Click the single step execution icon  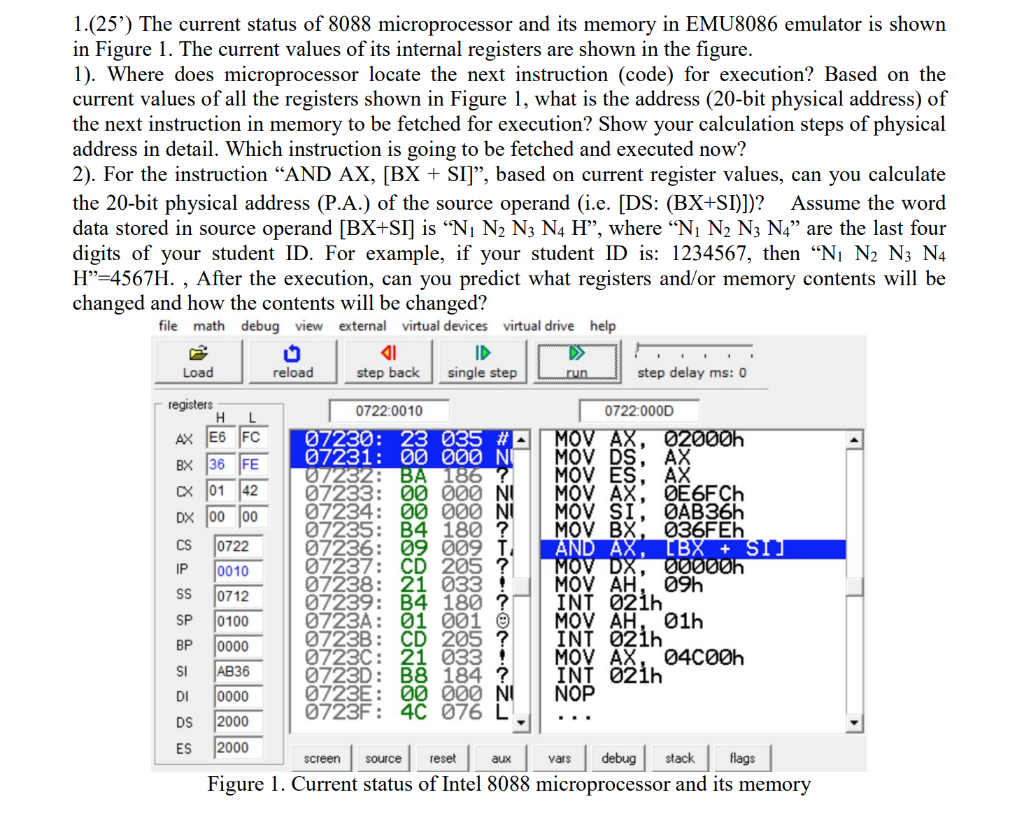point(482,355)
